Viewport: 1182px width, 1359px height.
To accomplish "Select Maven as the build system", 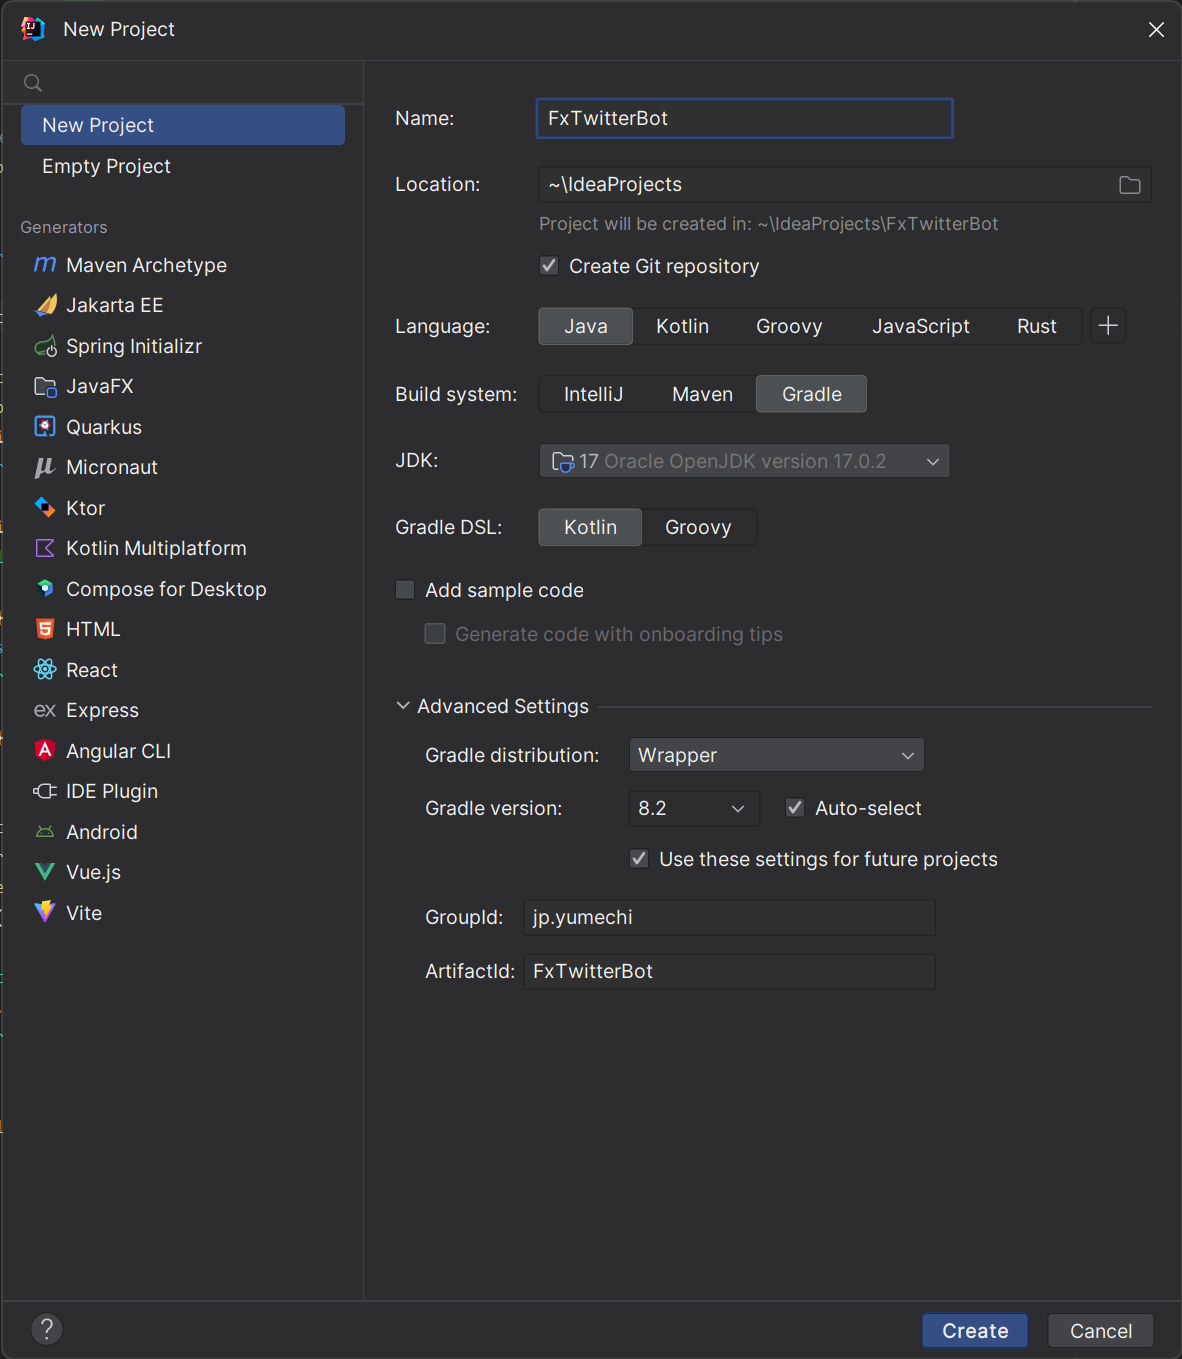I will (701, 393).
